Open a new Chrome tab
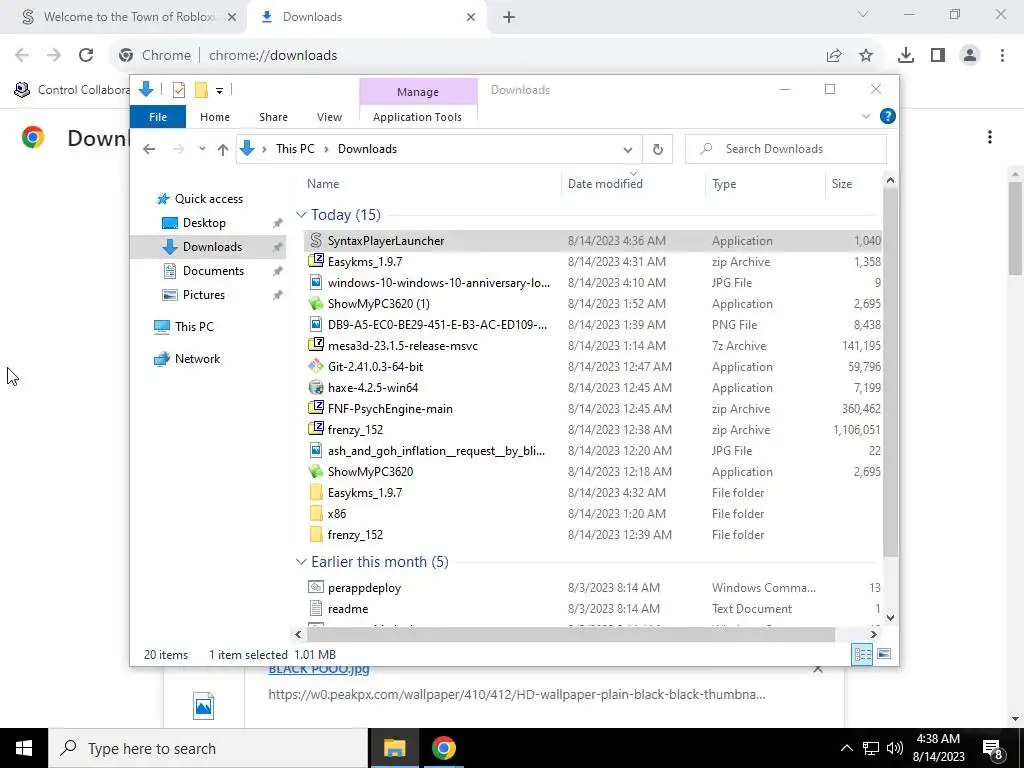The image size is (1024, 768). click(509, 17)
